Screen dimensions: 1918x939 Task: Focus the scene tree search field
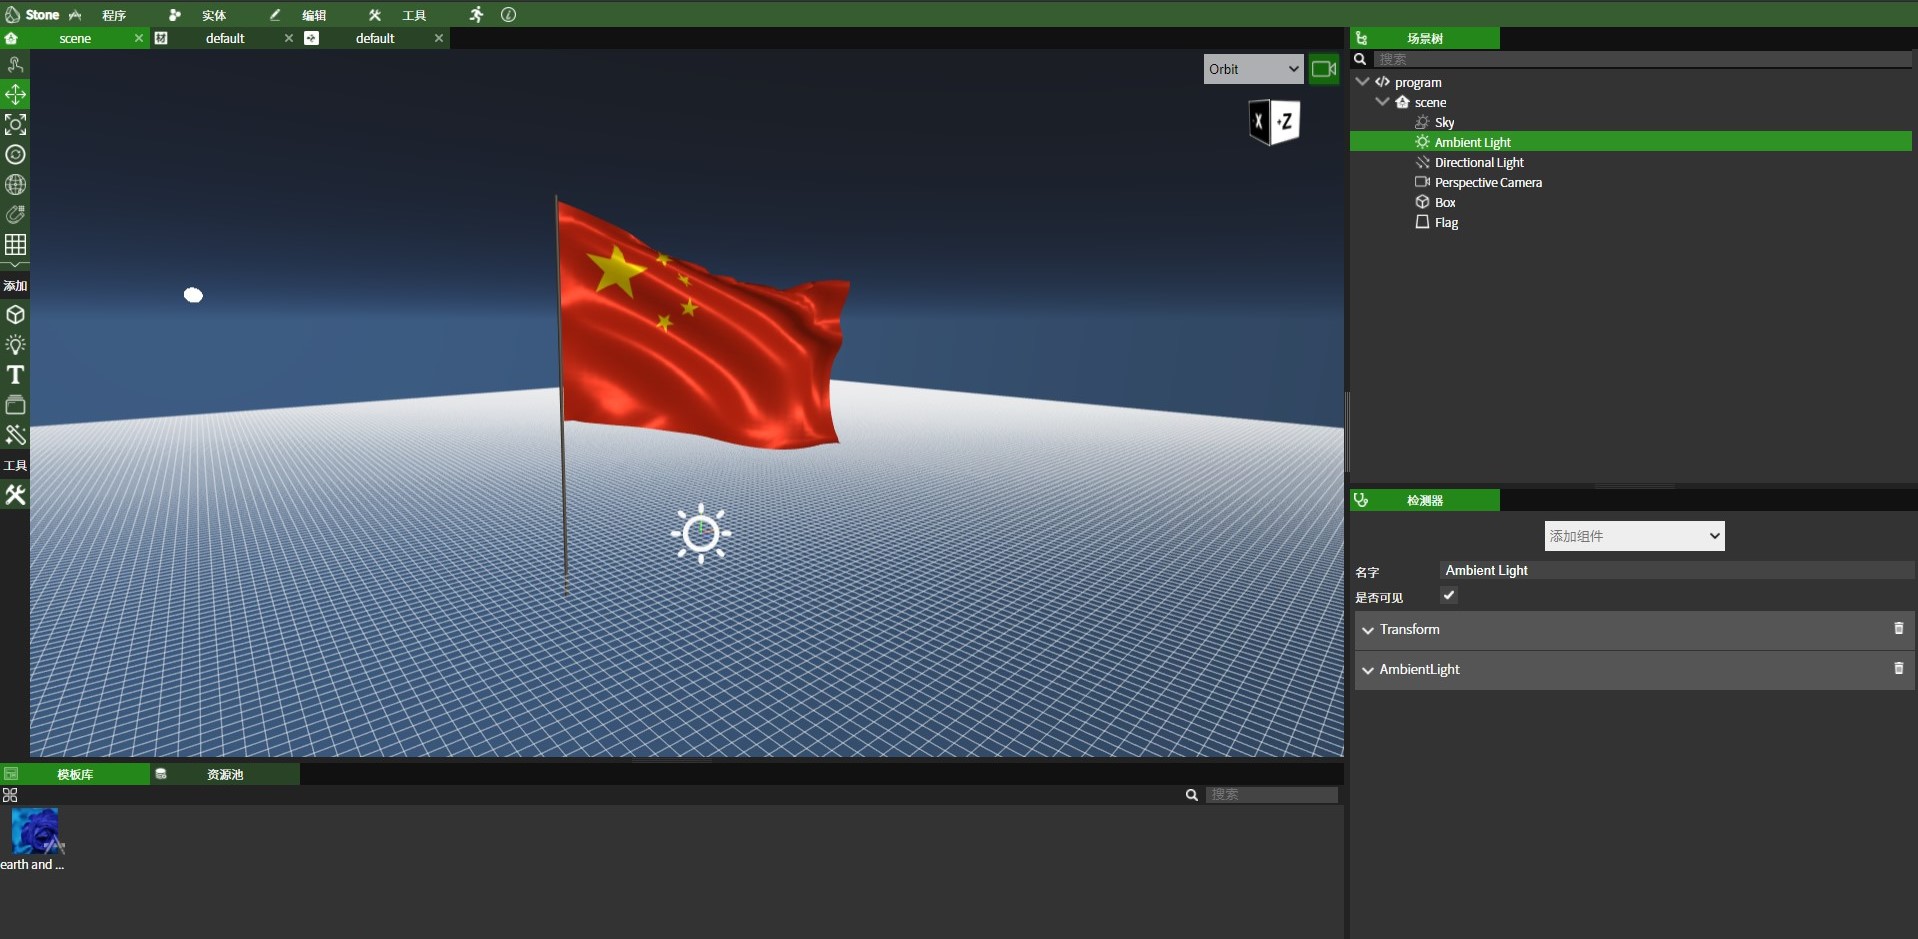click(1643, 59)
